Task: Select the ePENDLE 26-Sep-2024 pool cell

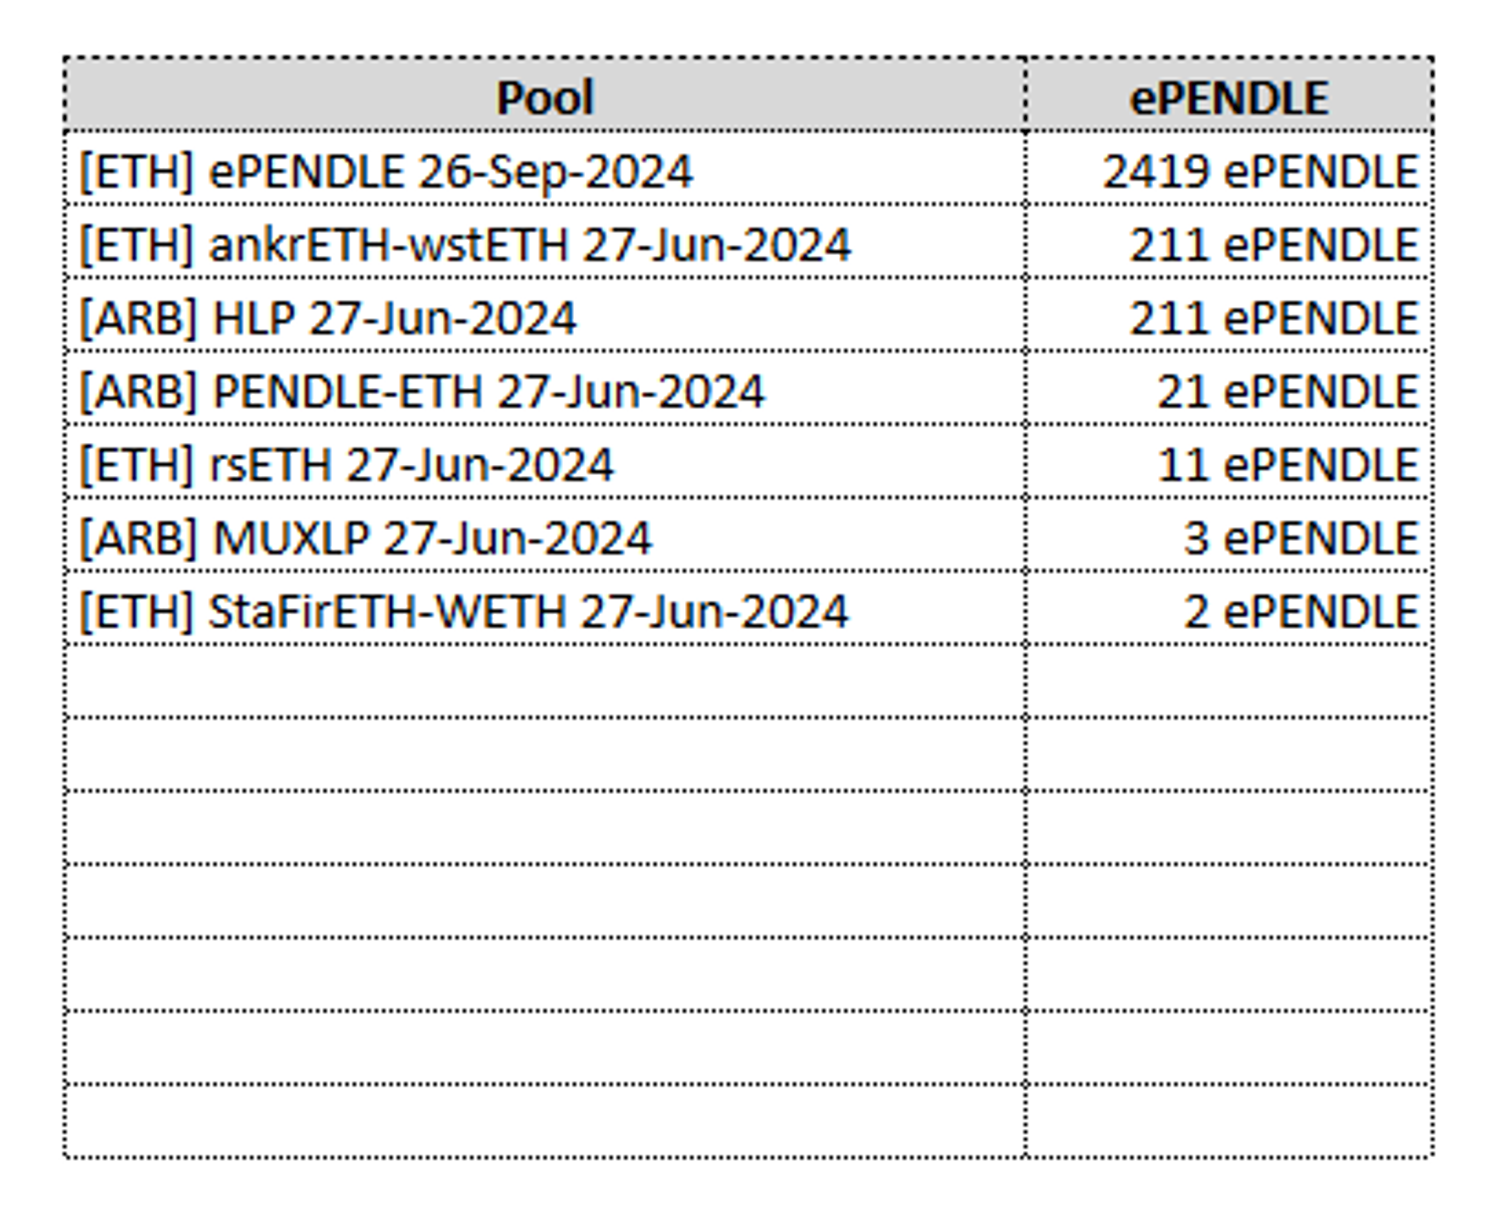Action: tap(386, 171)
